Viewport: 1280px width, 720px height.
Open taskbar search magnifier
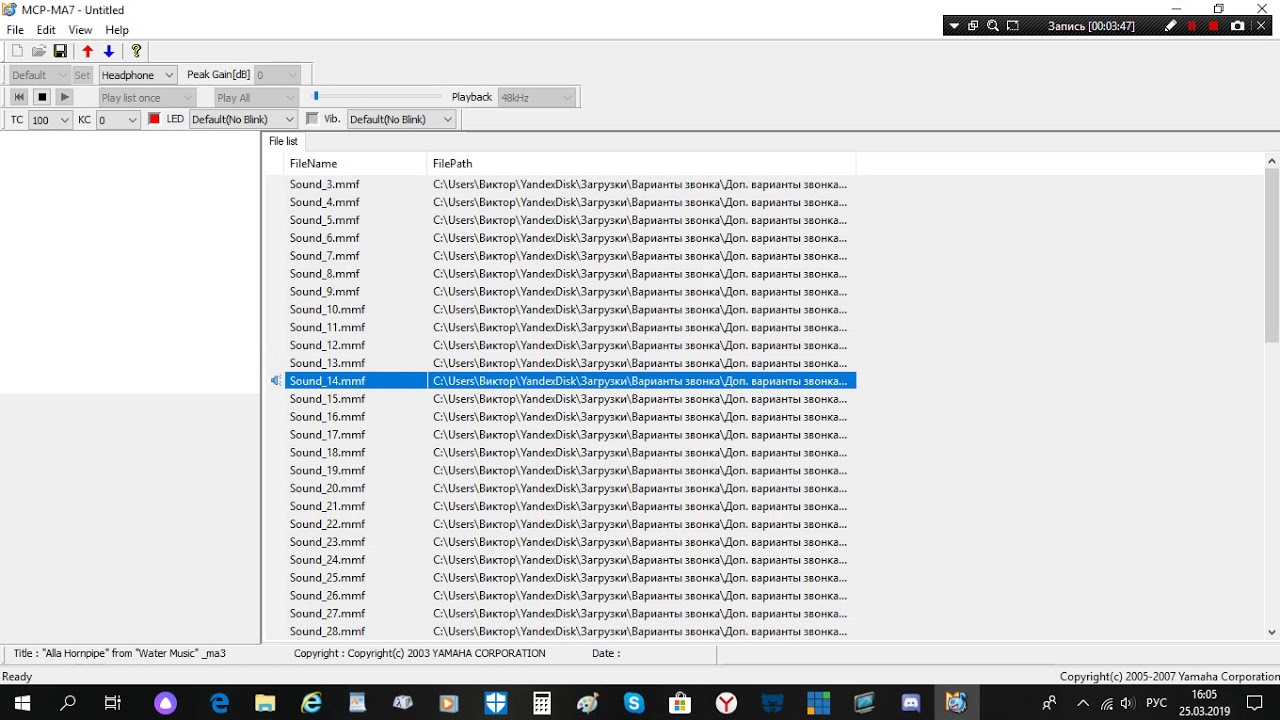[68, 703]
